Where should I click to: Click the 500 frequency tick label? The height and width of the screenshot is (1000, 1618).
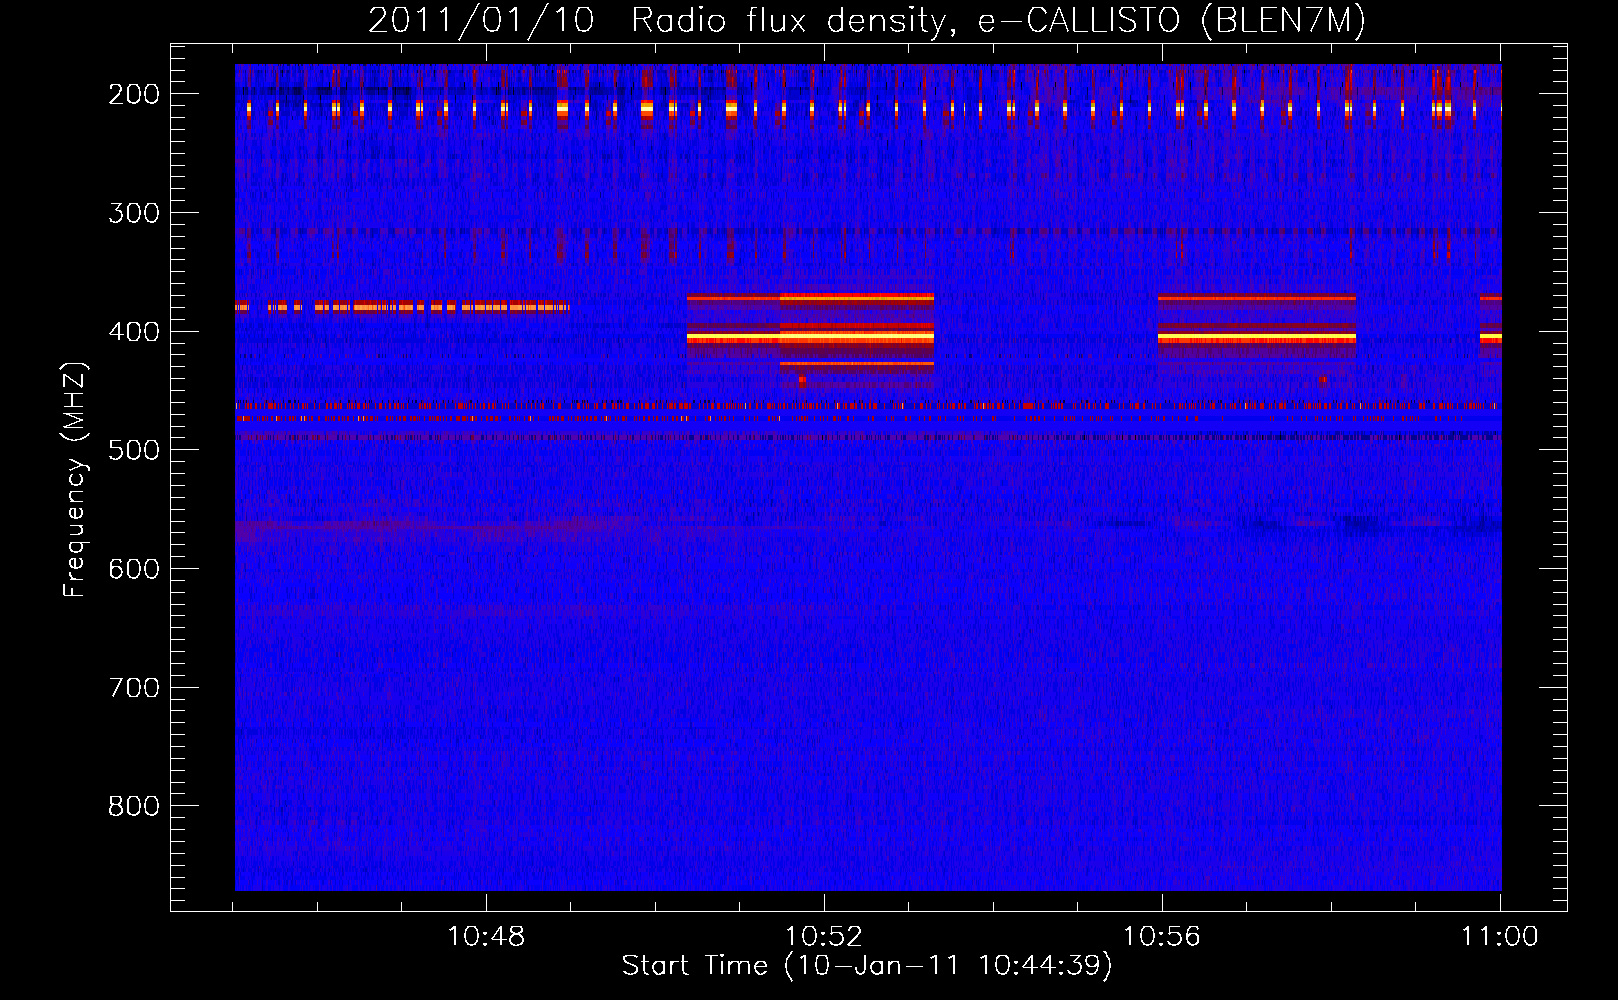click(x=134, y=450)
